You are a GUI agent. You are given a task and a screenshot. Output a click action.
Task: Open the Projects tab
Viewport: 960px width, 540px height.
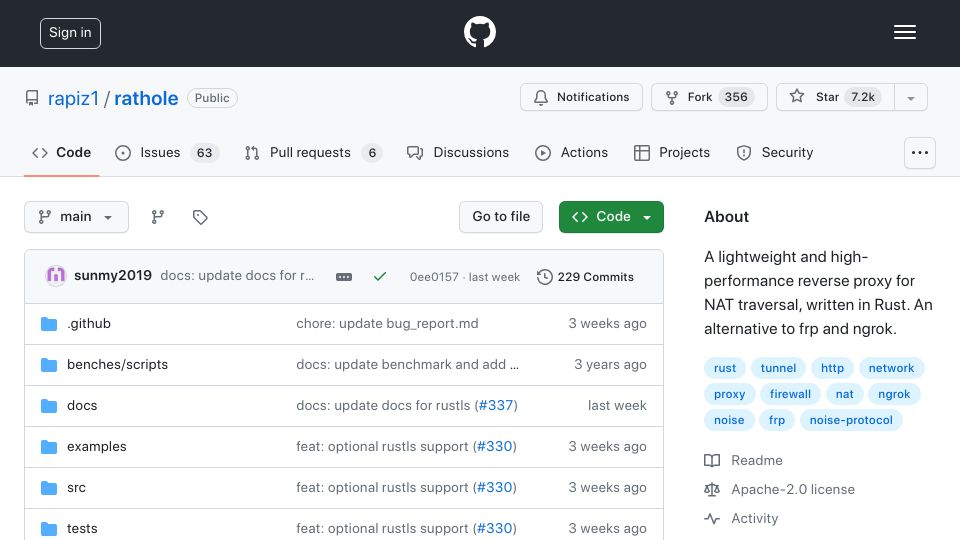coord(672,152)
